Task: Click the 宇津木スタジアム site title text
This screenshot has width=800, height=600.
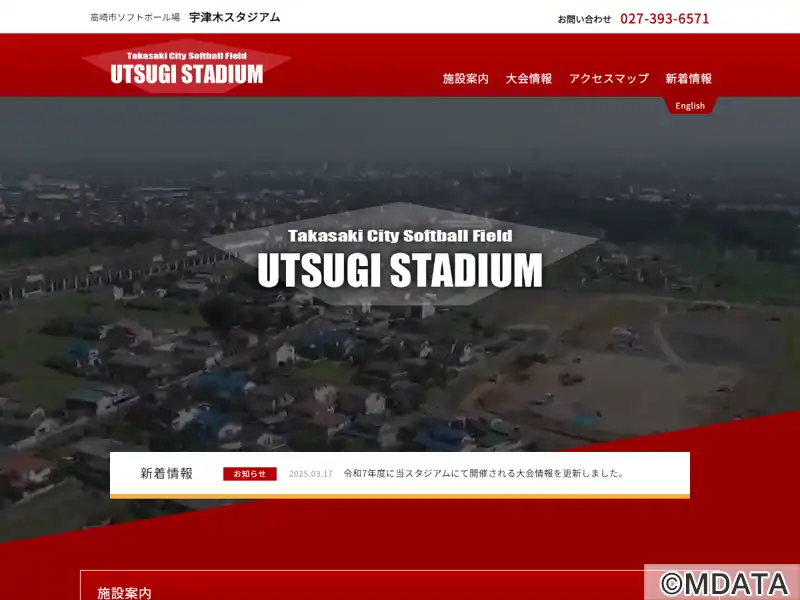Action: click(235, 17)
